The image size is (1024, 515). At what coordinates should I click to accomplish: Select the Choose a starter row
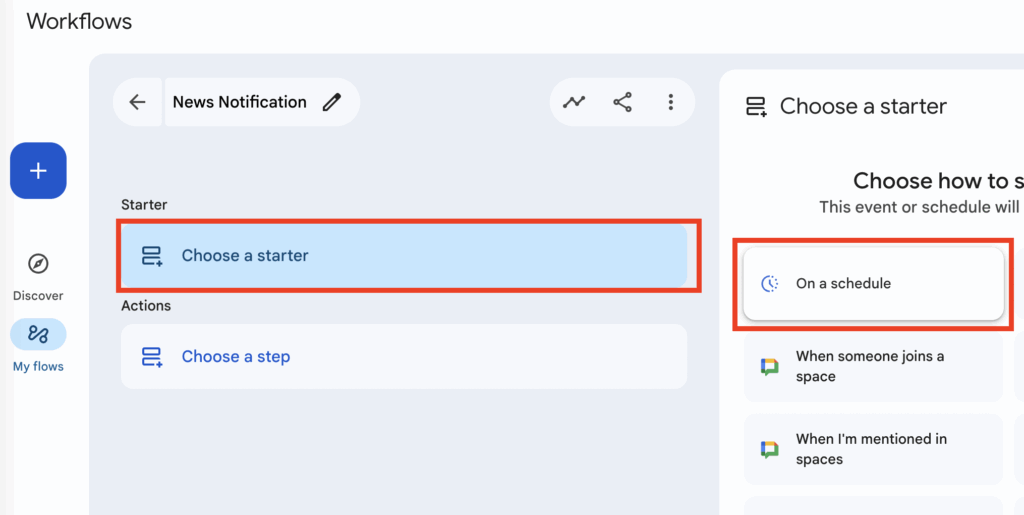(404, 256)
